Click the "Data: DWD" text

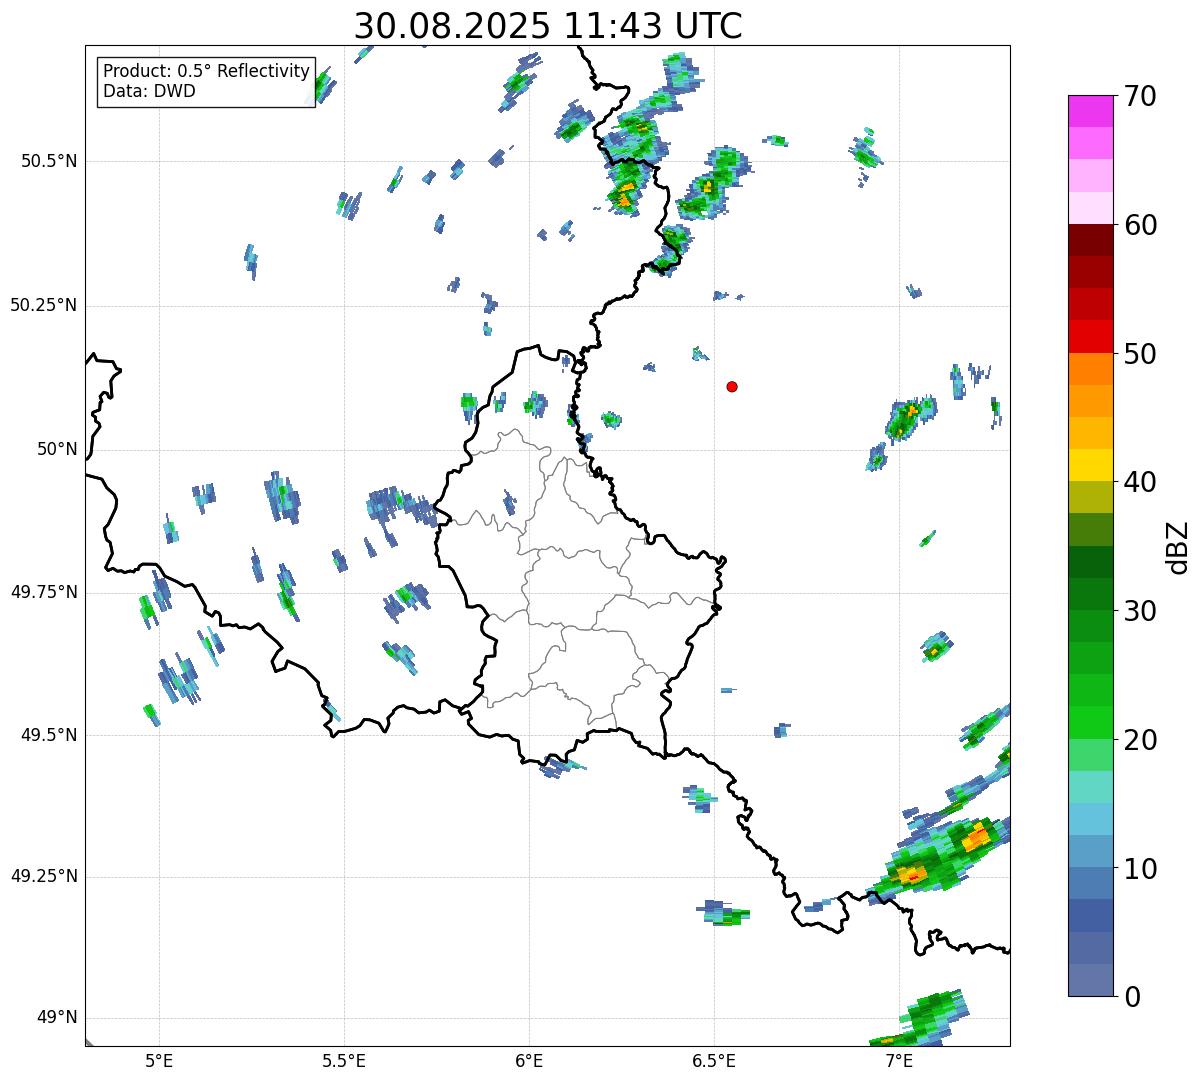(149, 91)
